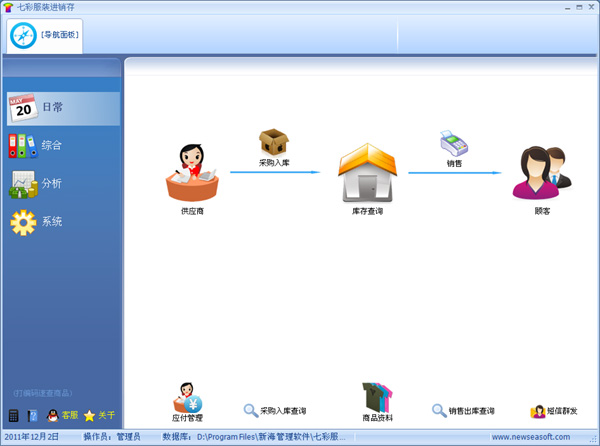Click the 销售 cash register icon
600x446 pixels.
pyautogui.click(x=454, y=143)
